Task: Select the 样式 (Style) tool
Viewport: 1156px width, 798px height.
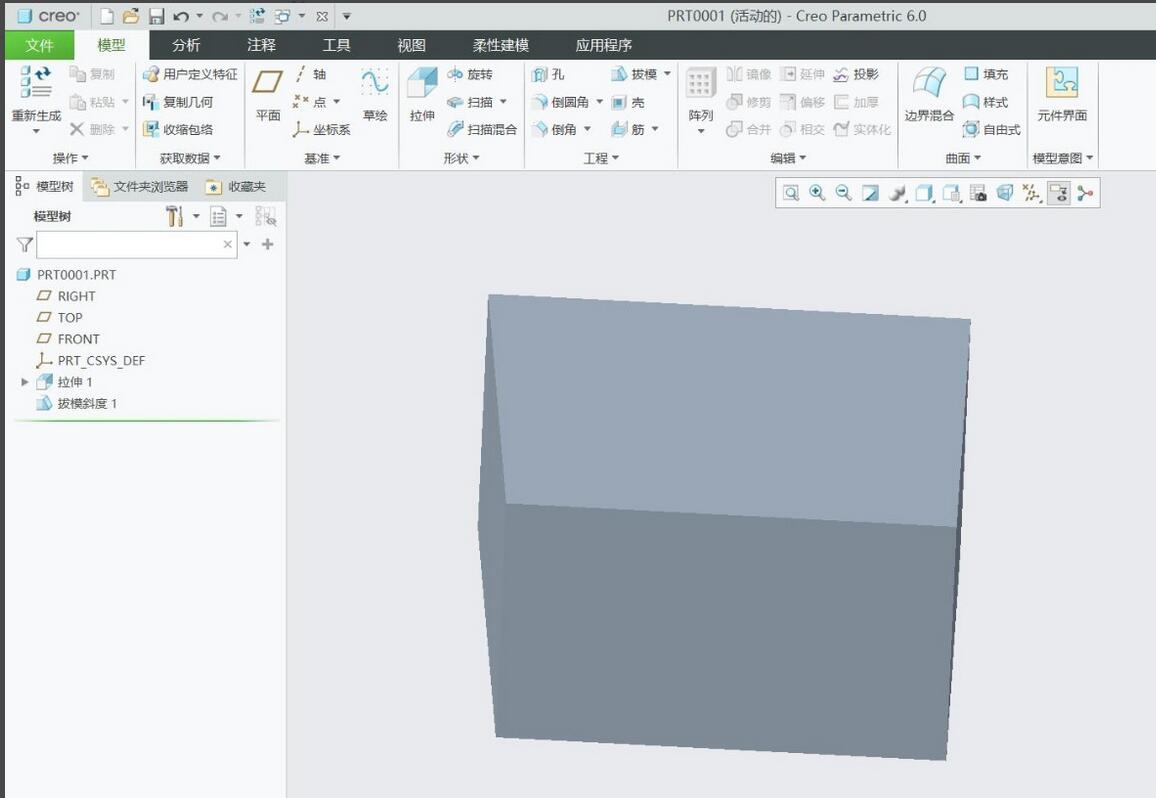Action: click(986, 103)
